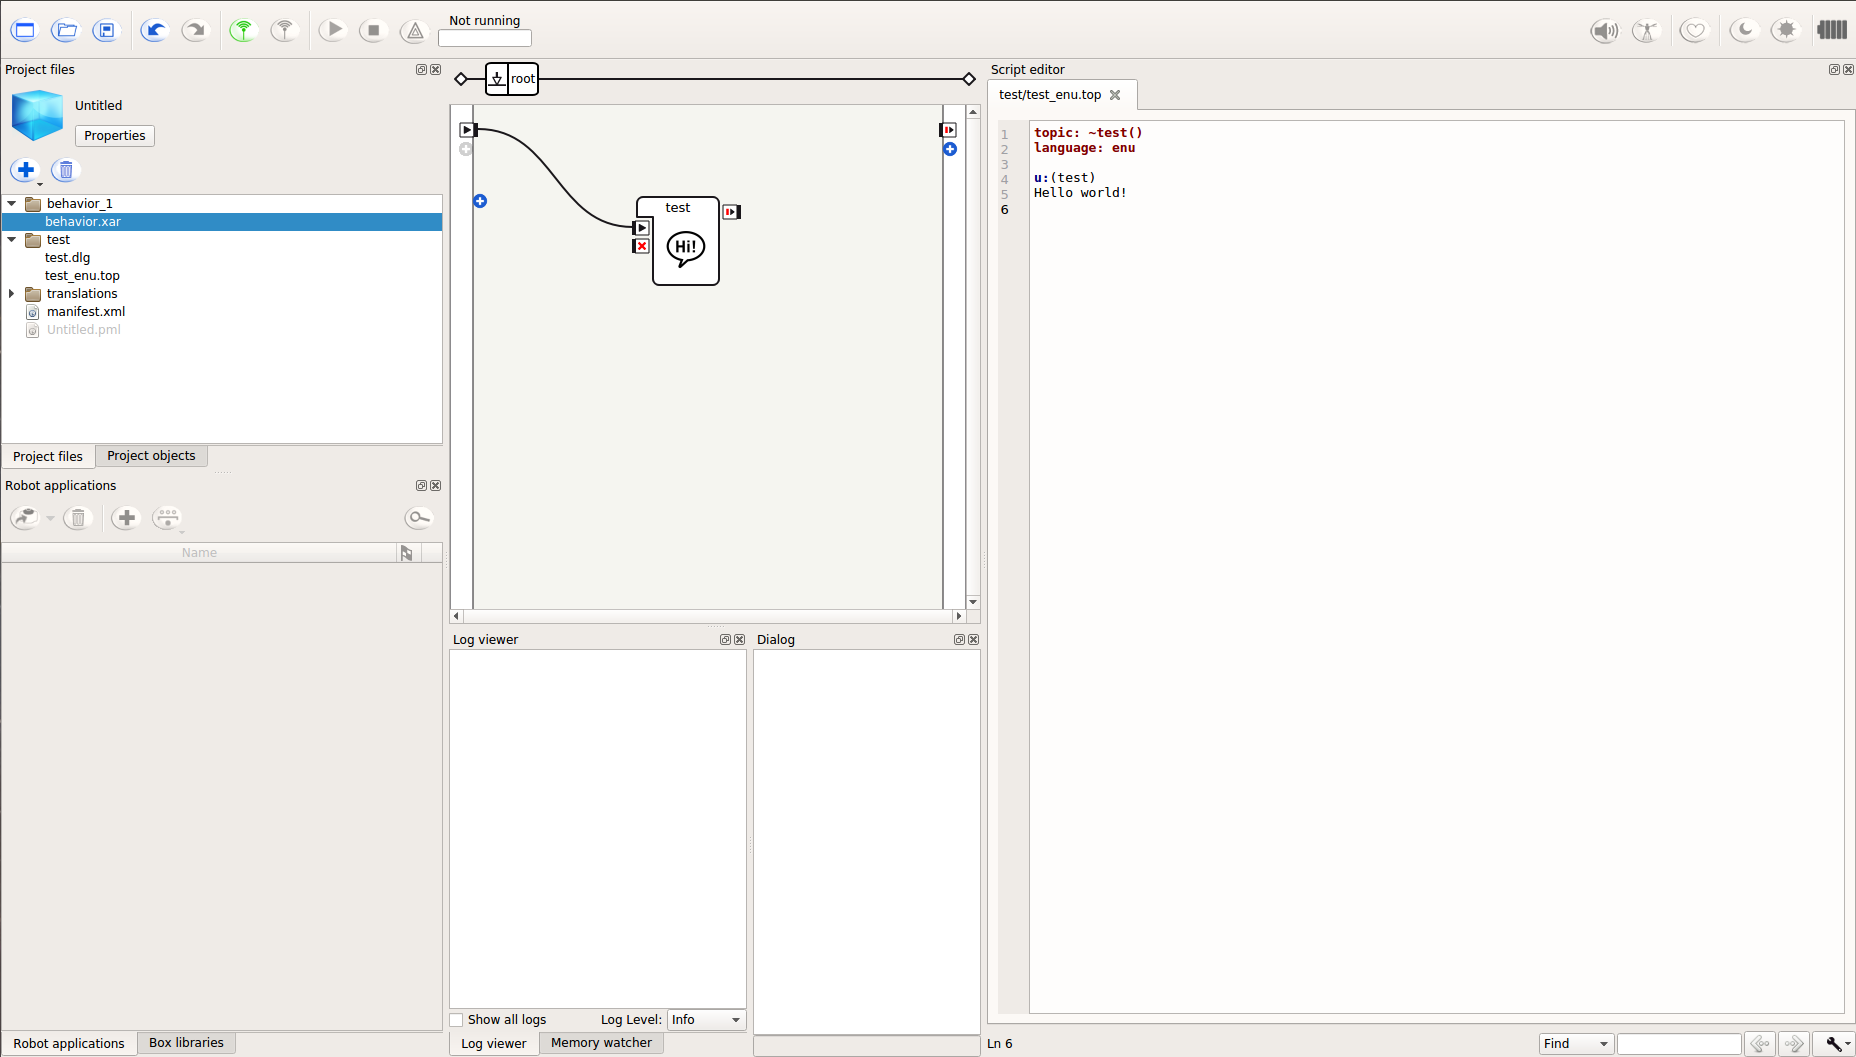The image size is (1856, 1057).
Task: Click the battery level icon
Action: (x=1832, y=30)
